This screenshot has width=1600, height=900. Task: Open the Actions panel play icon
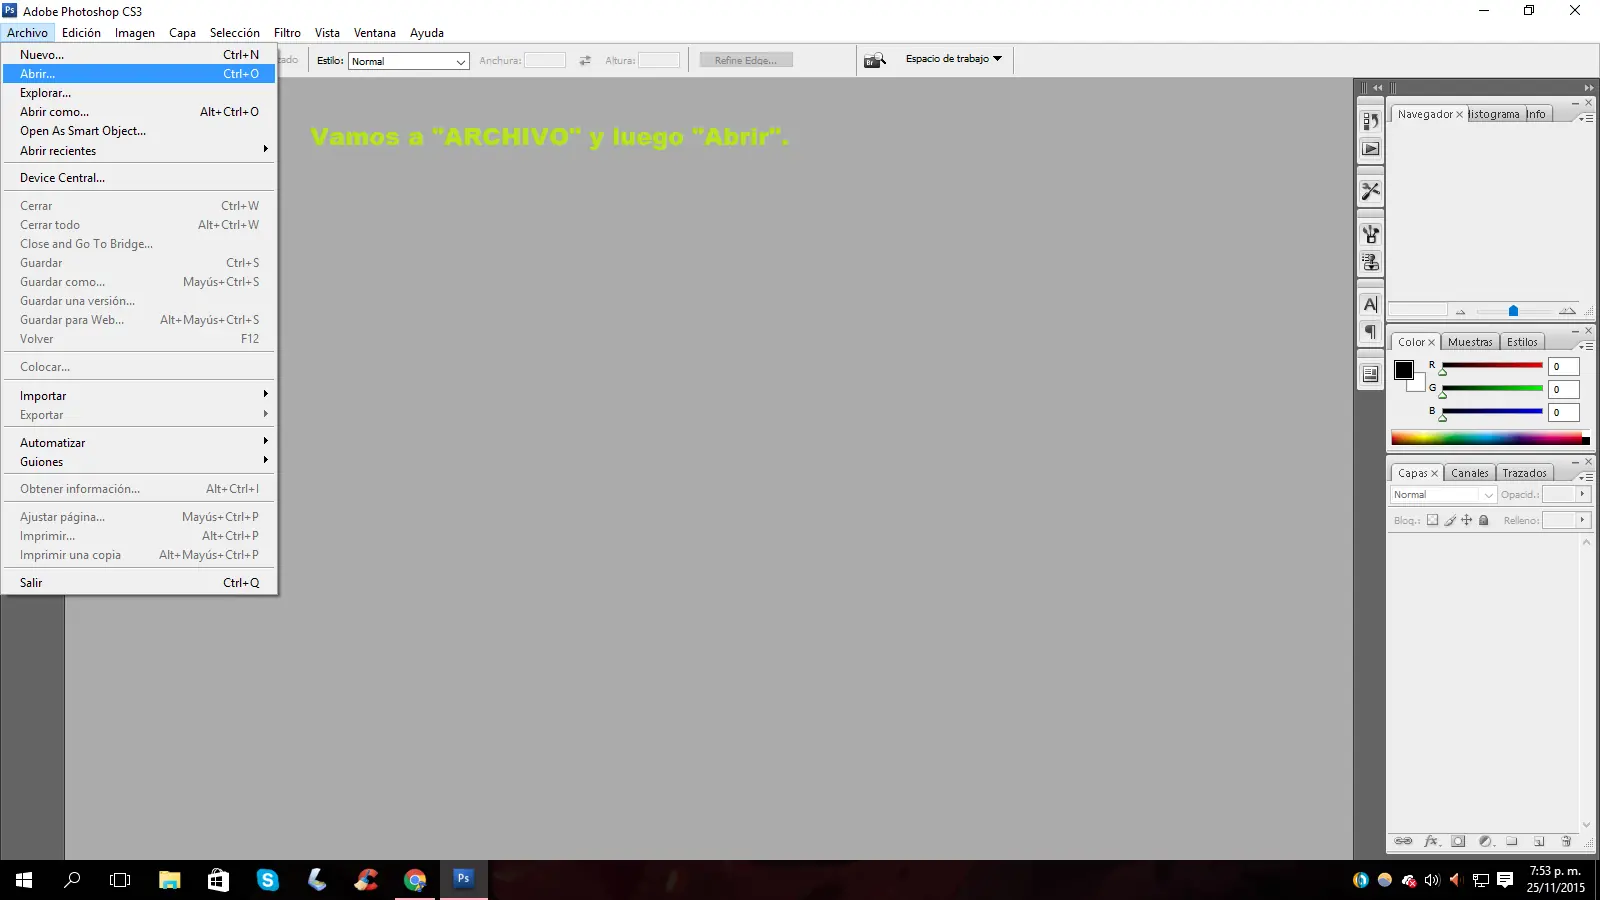[x=1370, y=149]
